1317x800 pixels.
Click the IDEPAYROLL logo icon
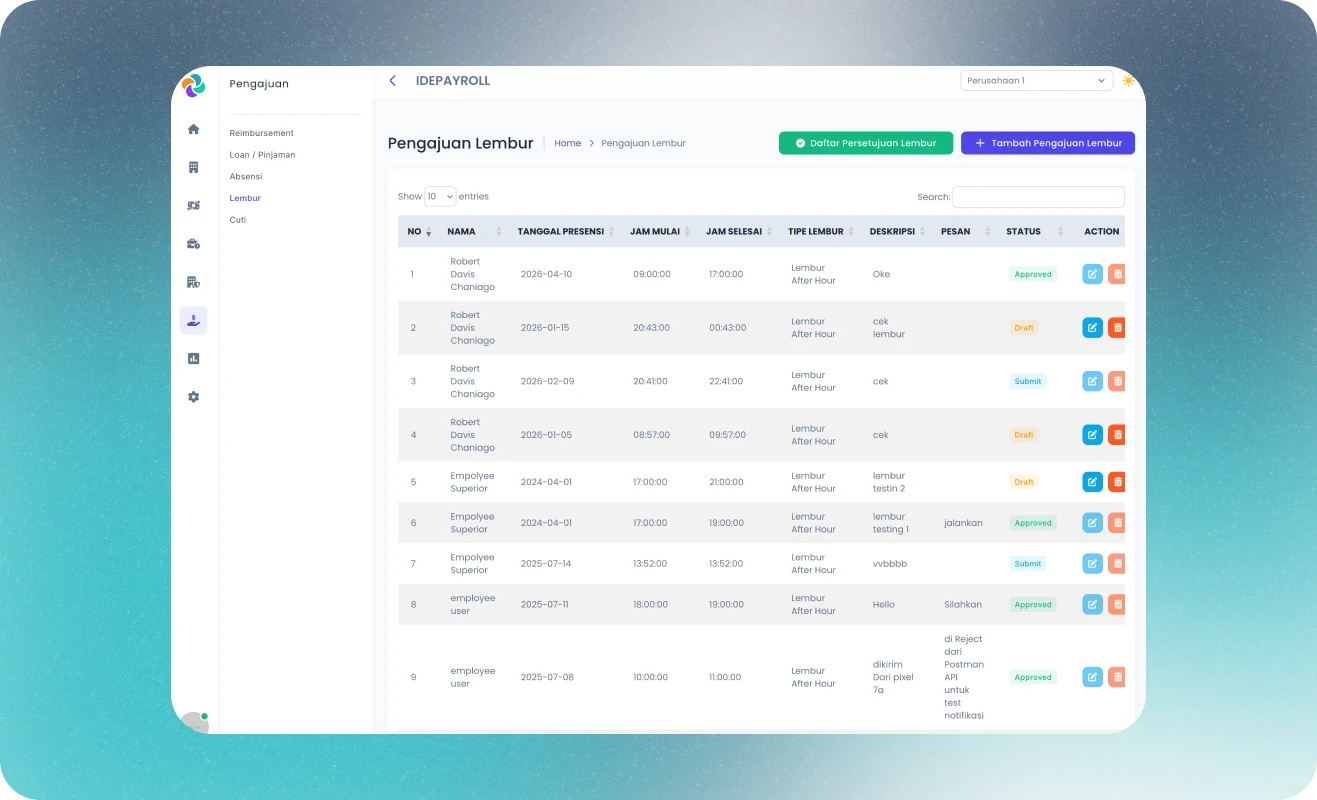point(194,85)
